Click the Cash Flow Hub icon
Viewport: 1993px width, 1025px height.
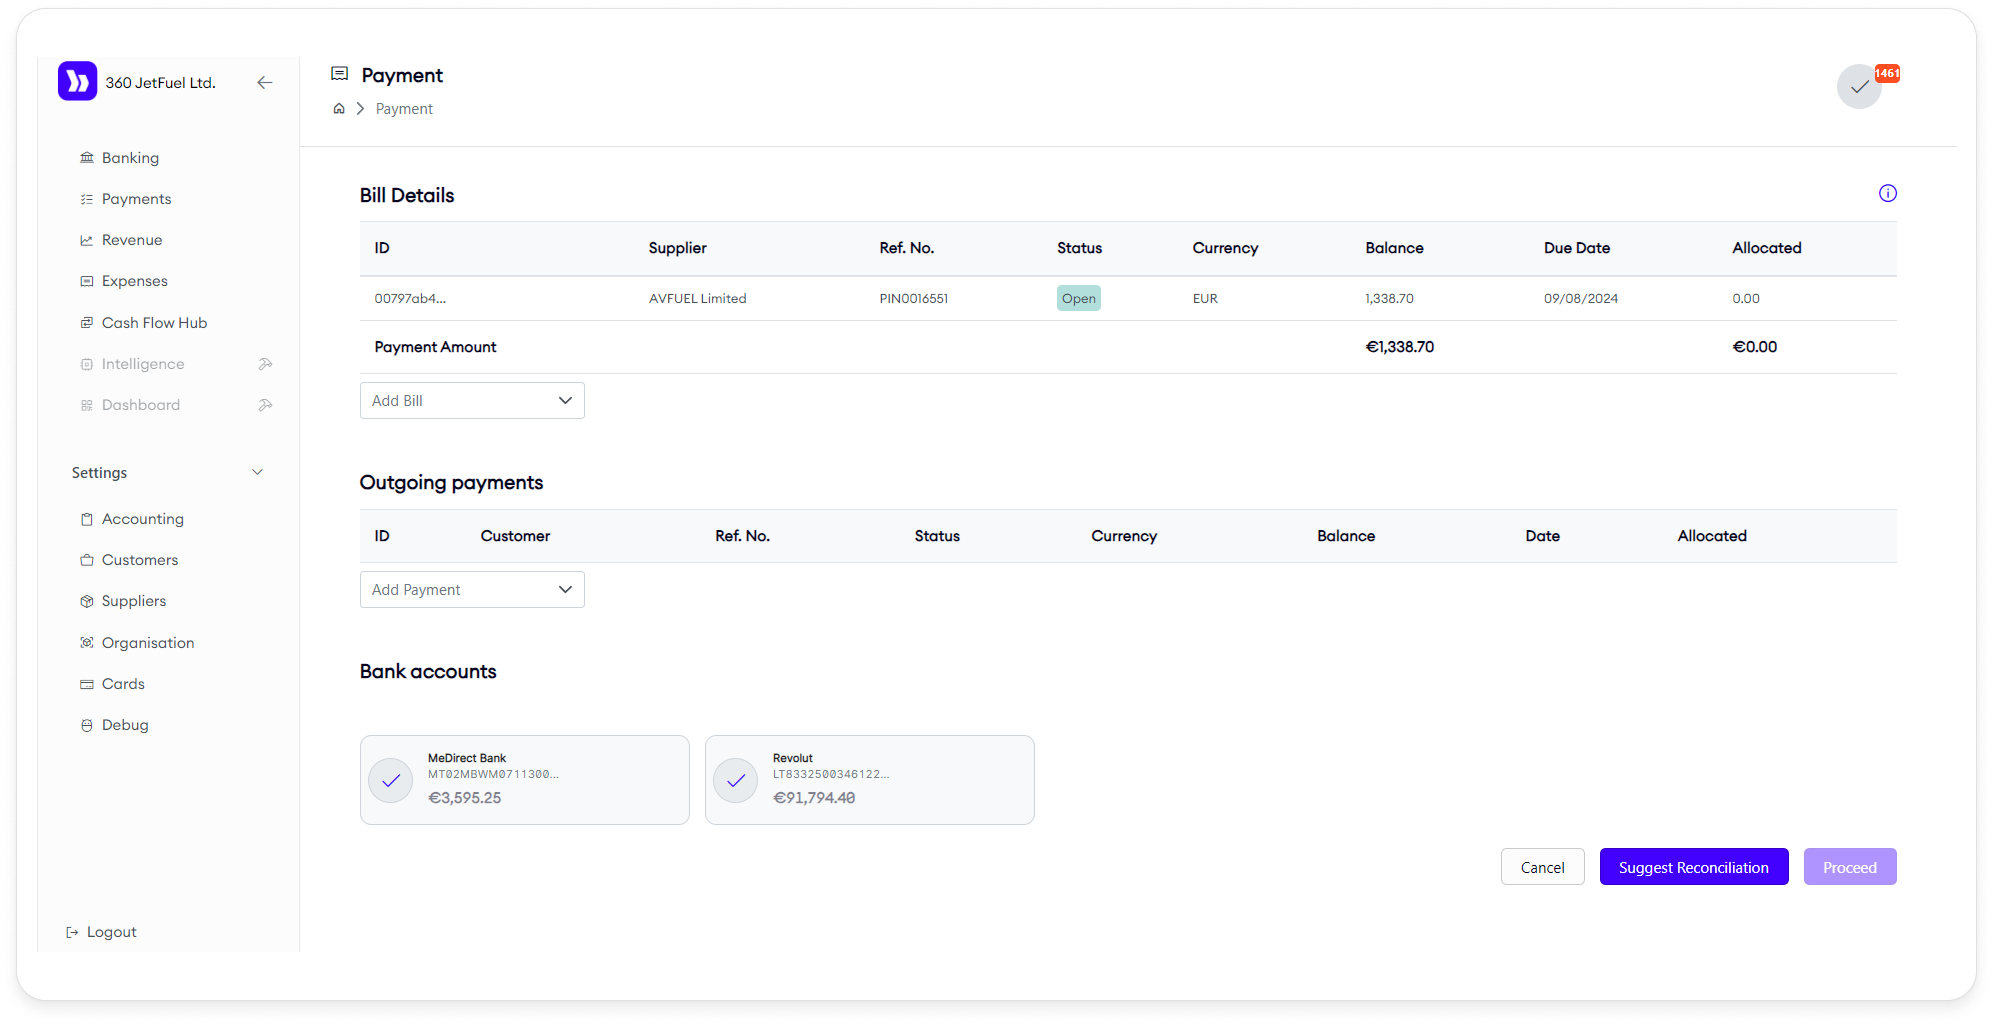pos(87,323)
